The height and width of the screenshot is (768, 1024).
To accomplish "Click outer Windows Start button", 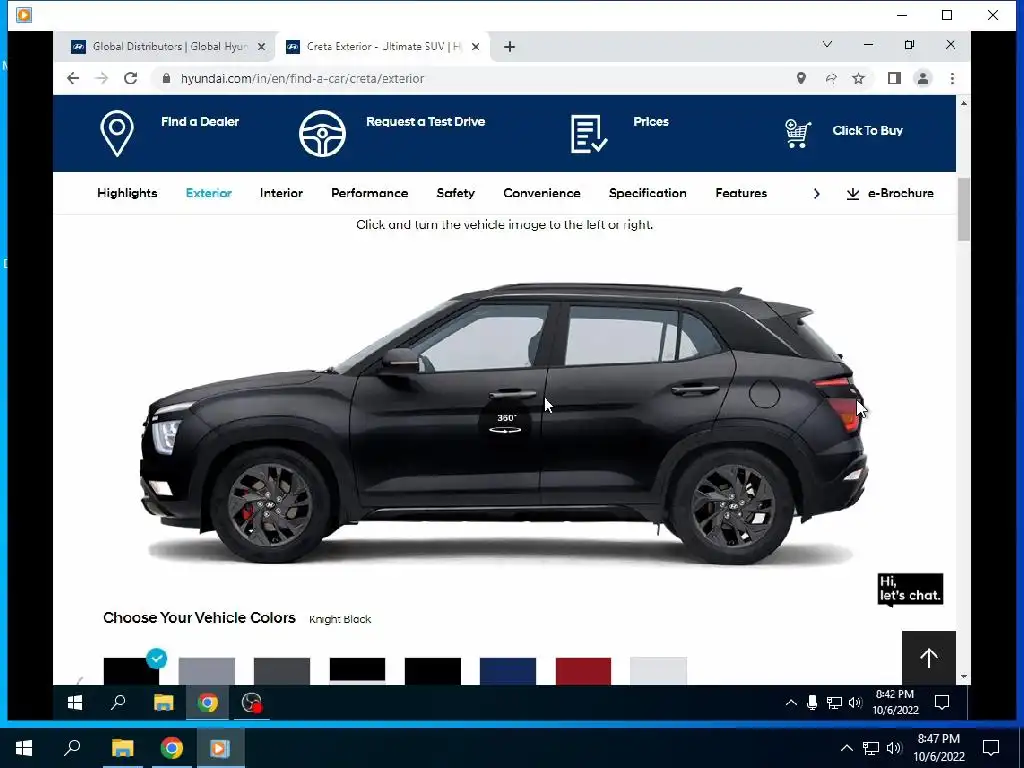I will tap(24, 748).
